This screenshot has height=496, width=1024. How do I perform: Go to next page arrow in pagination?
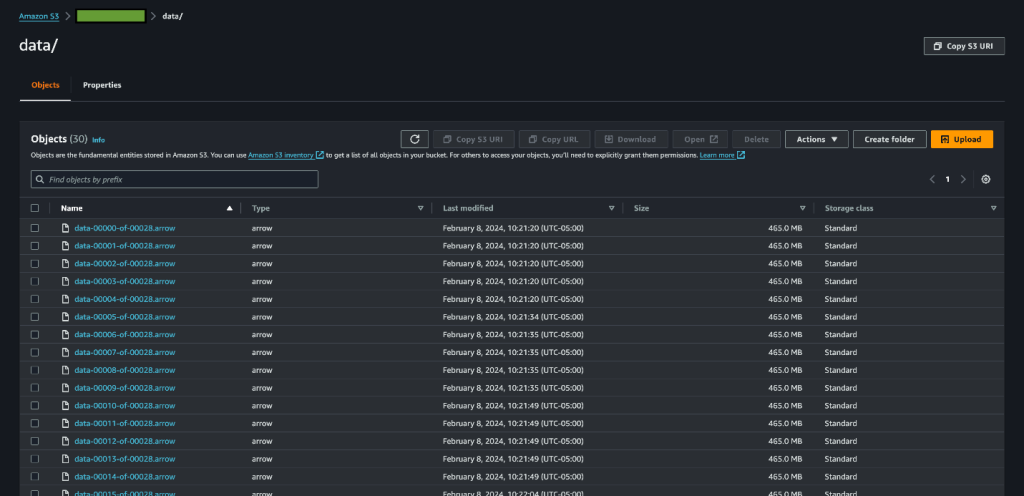point(963,179)
